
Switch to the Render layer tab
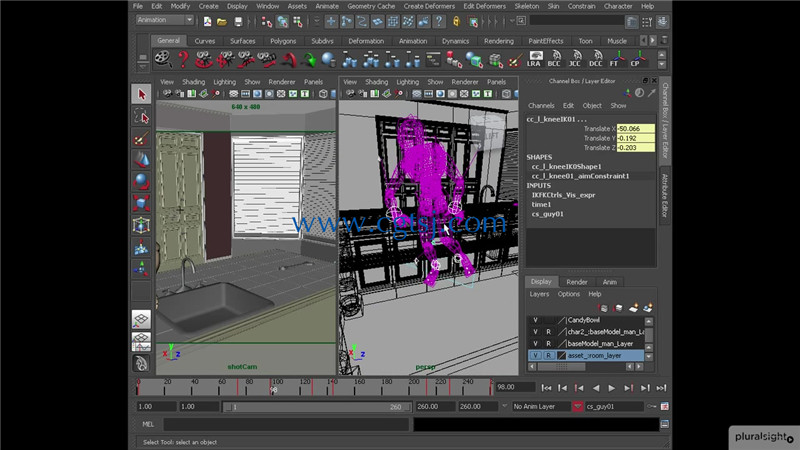click(577, 282)
